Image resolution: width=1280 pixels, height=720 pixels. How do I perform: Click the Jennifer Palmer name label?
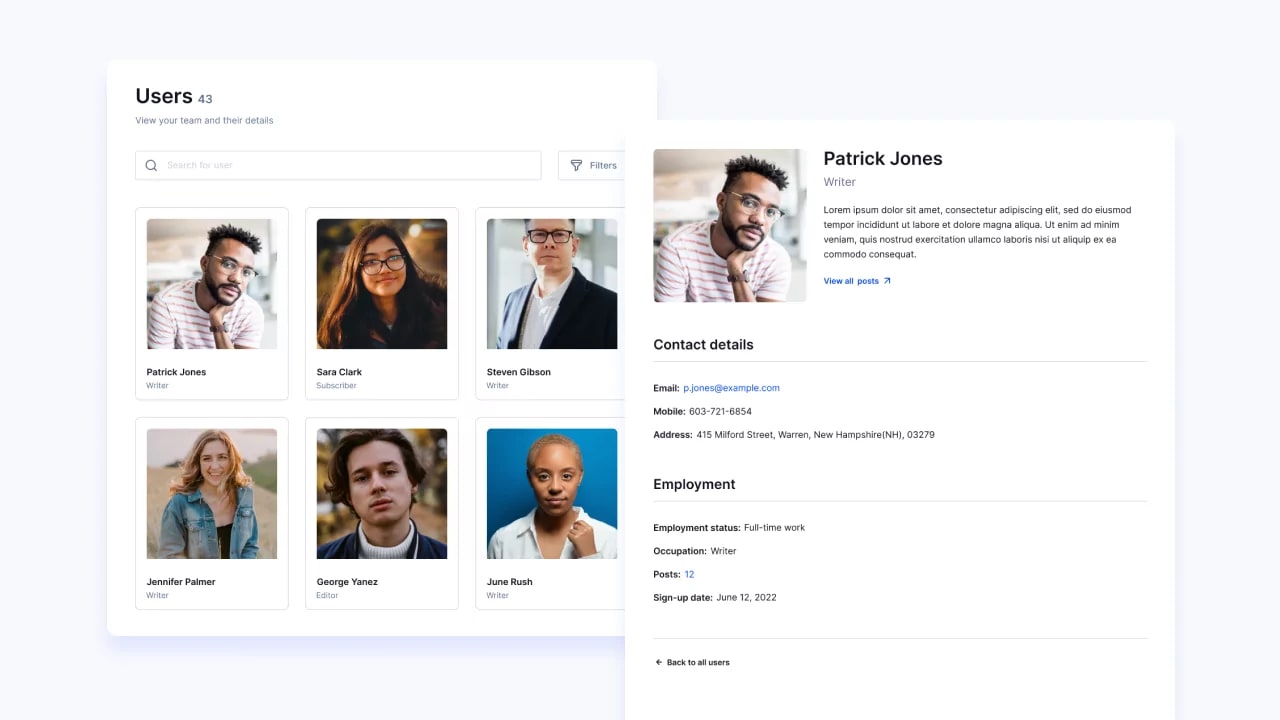[181, 582]
